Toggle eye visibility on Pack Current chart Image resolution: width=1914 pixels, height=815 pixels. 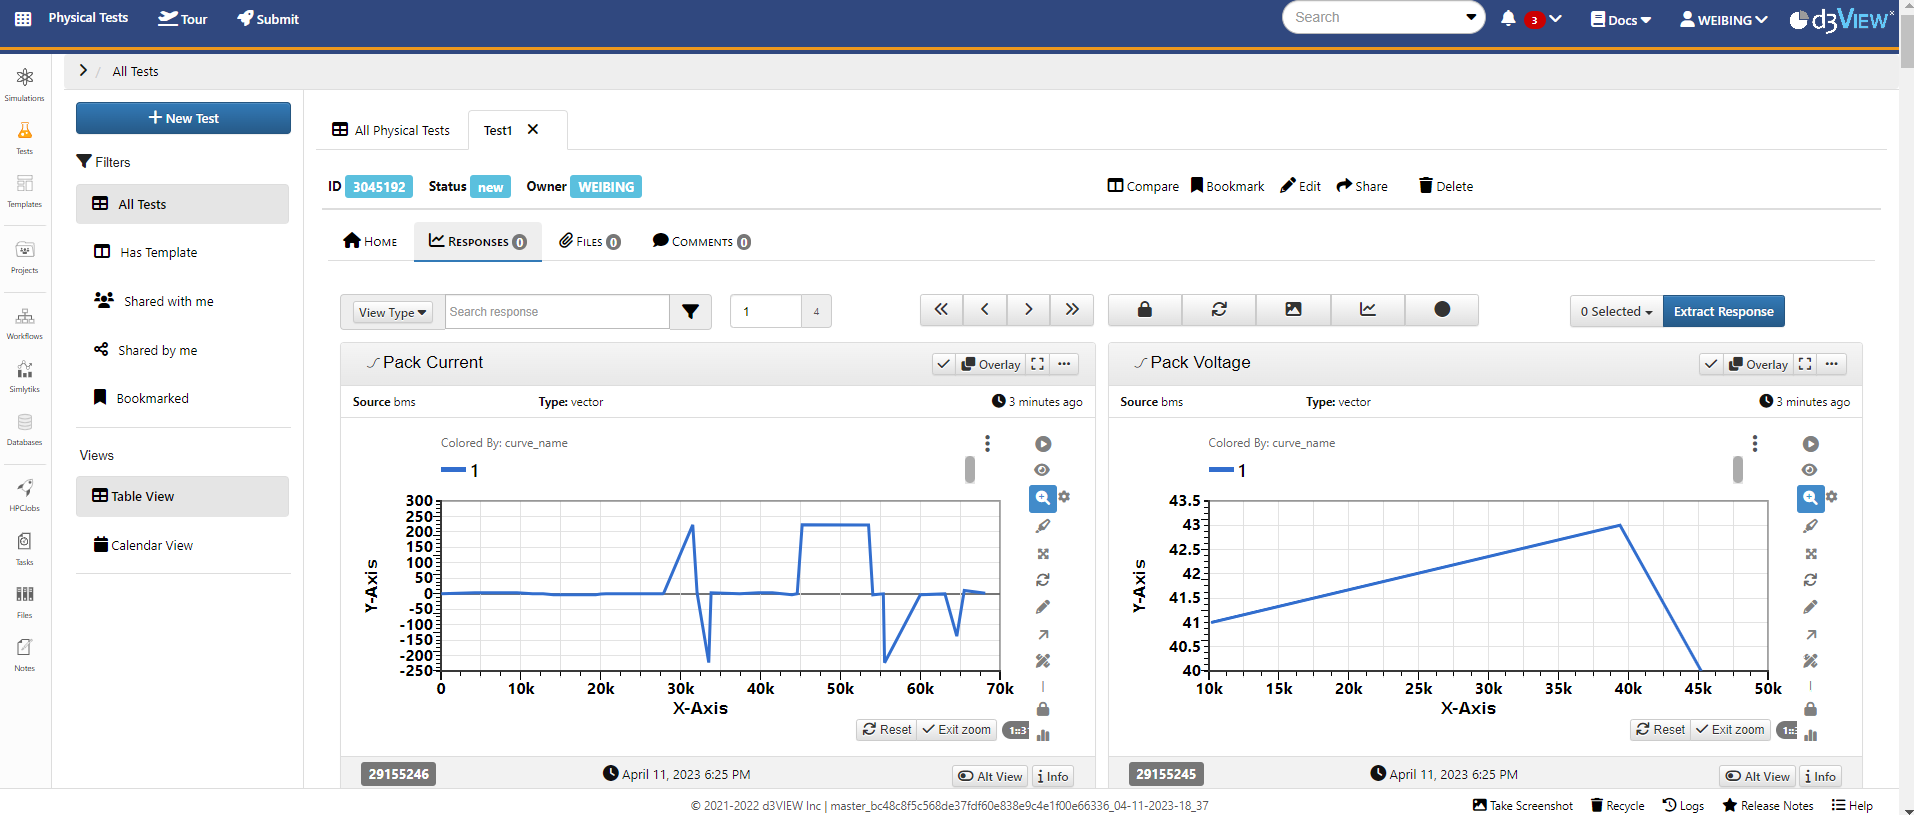(1043, 470)
